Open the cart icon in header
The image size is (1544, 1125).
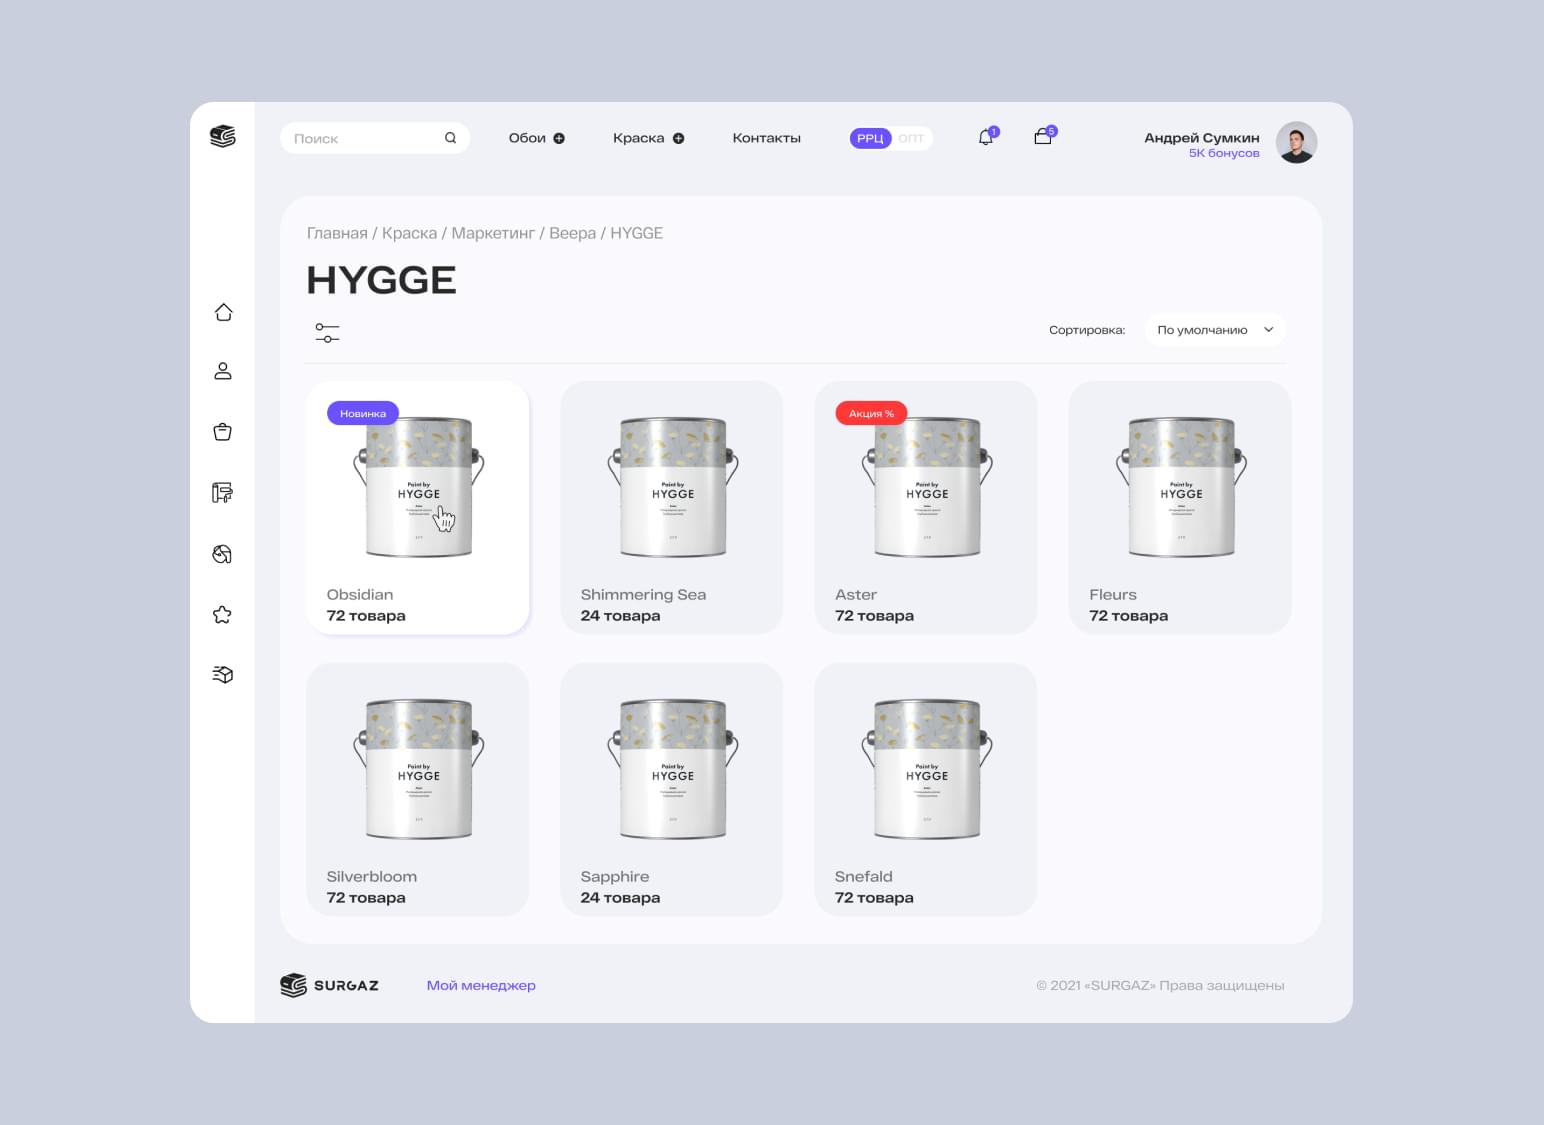click(x=1043, y=137)
